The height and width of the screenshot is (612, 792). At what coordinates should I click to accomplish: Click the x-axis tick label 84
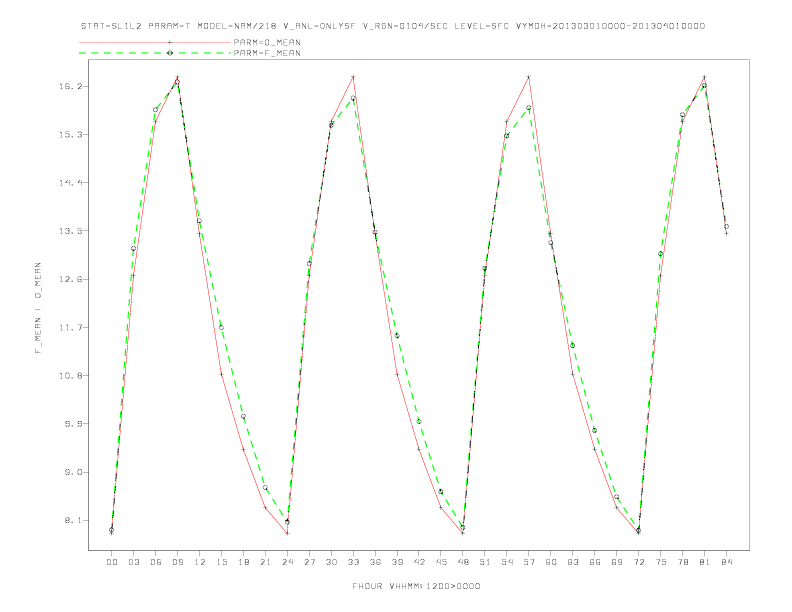tap(726, 562)
